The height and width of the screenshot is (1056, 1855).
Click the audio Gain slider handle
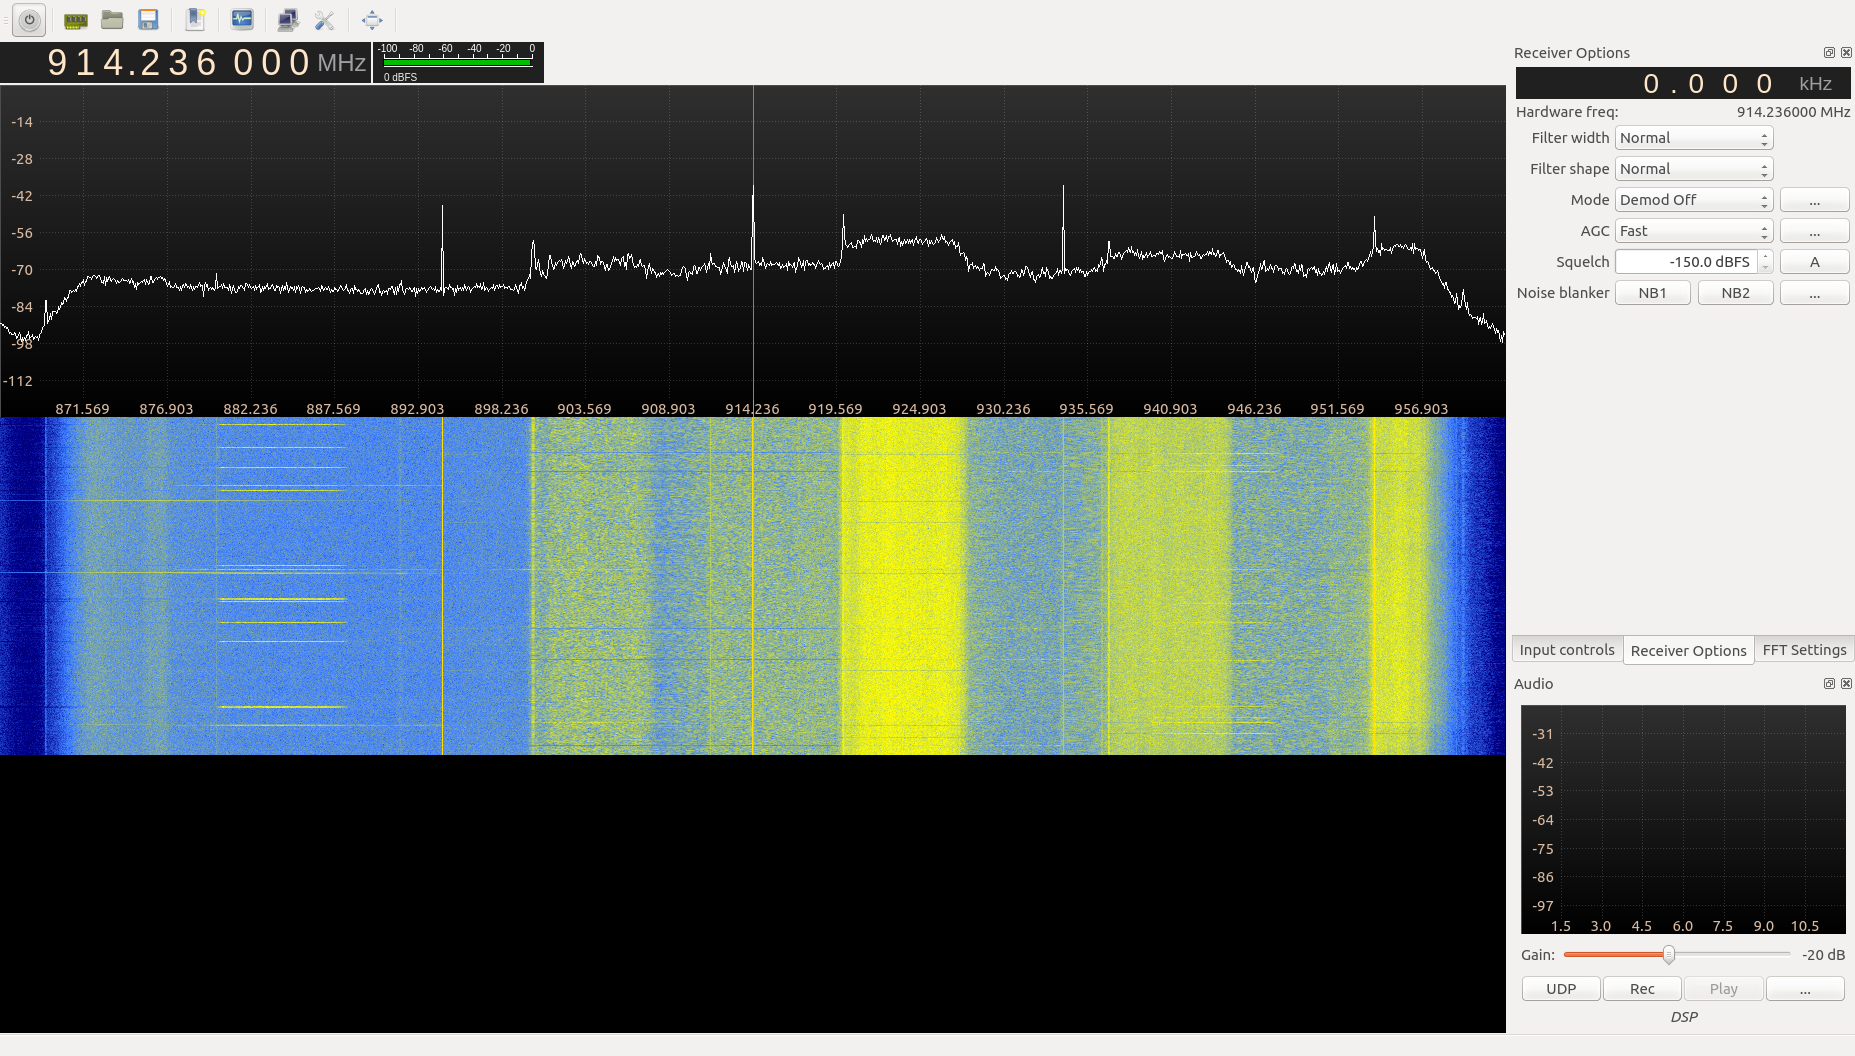[1668, 955]
